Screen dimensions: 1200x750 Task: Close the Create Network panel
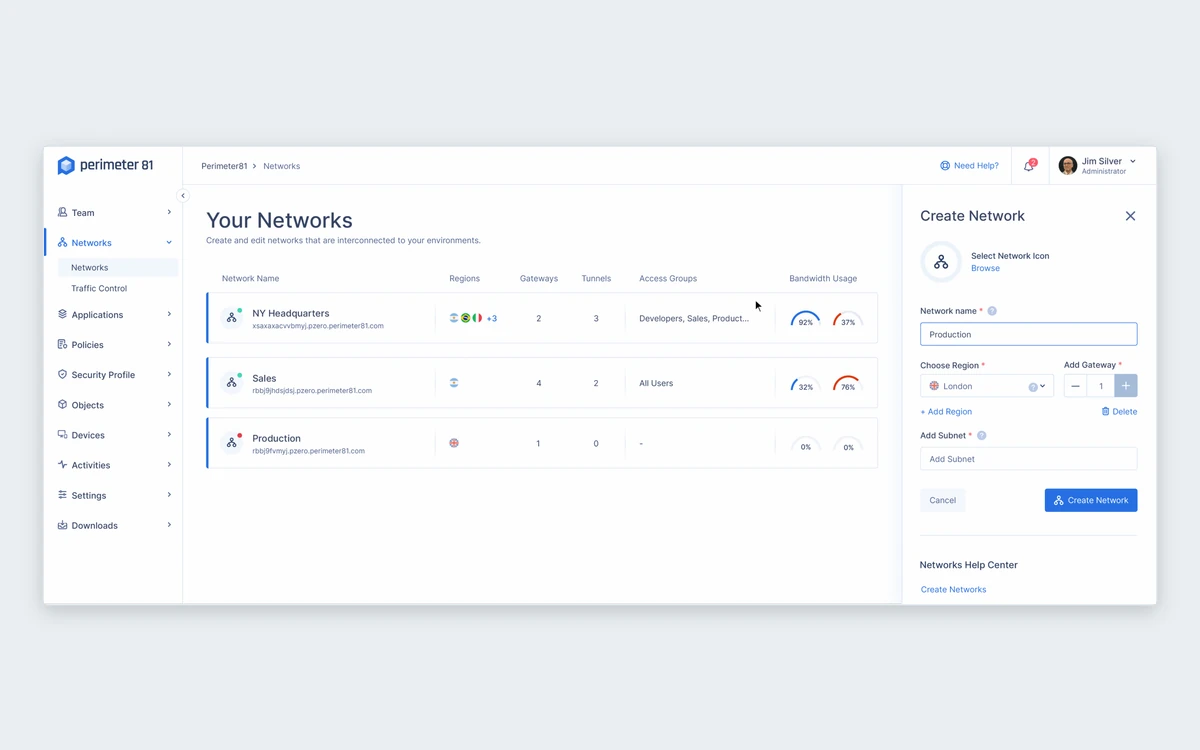pos(1130,216)
